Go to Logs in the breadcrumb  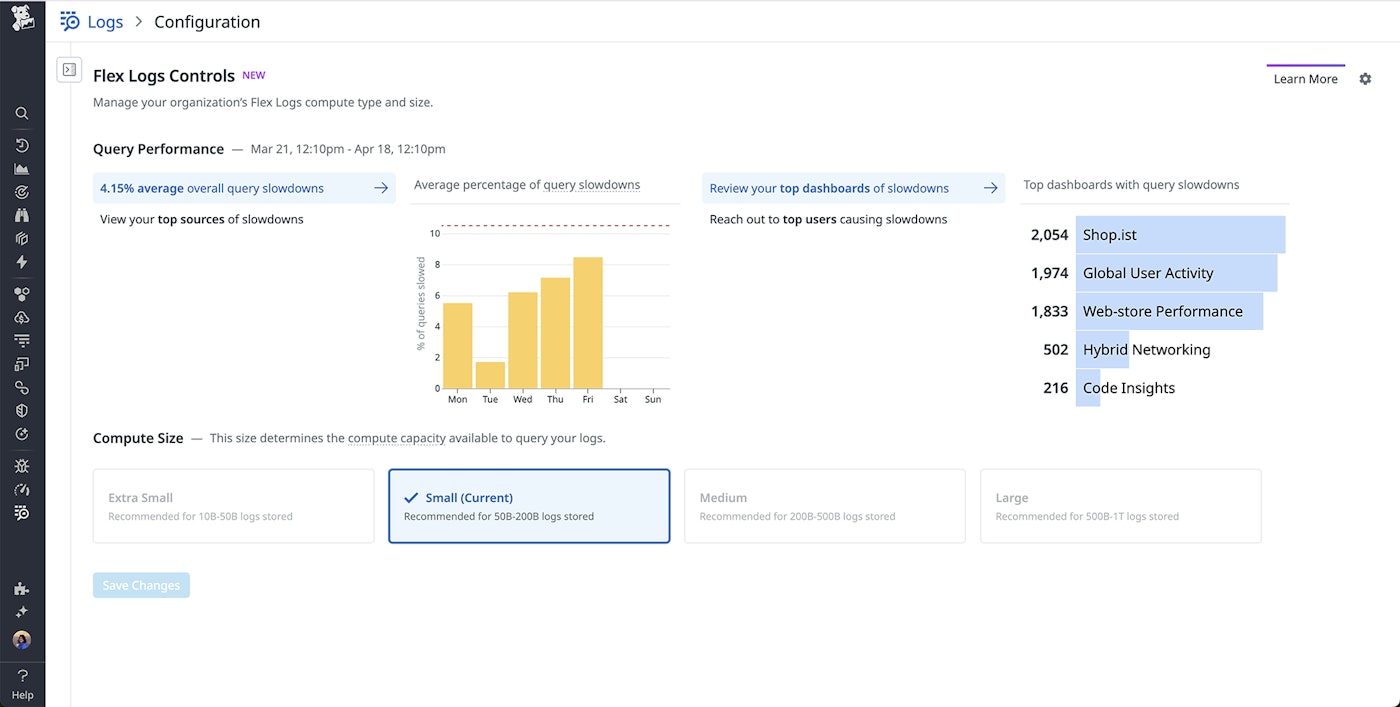(105, 22)
